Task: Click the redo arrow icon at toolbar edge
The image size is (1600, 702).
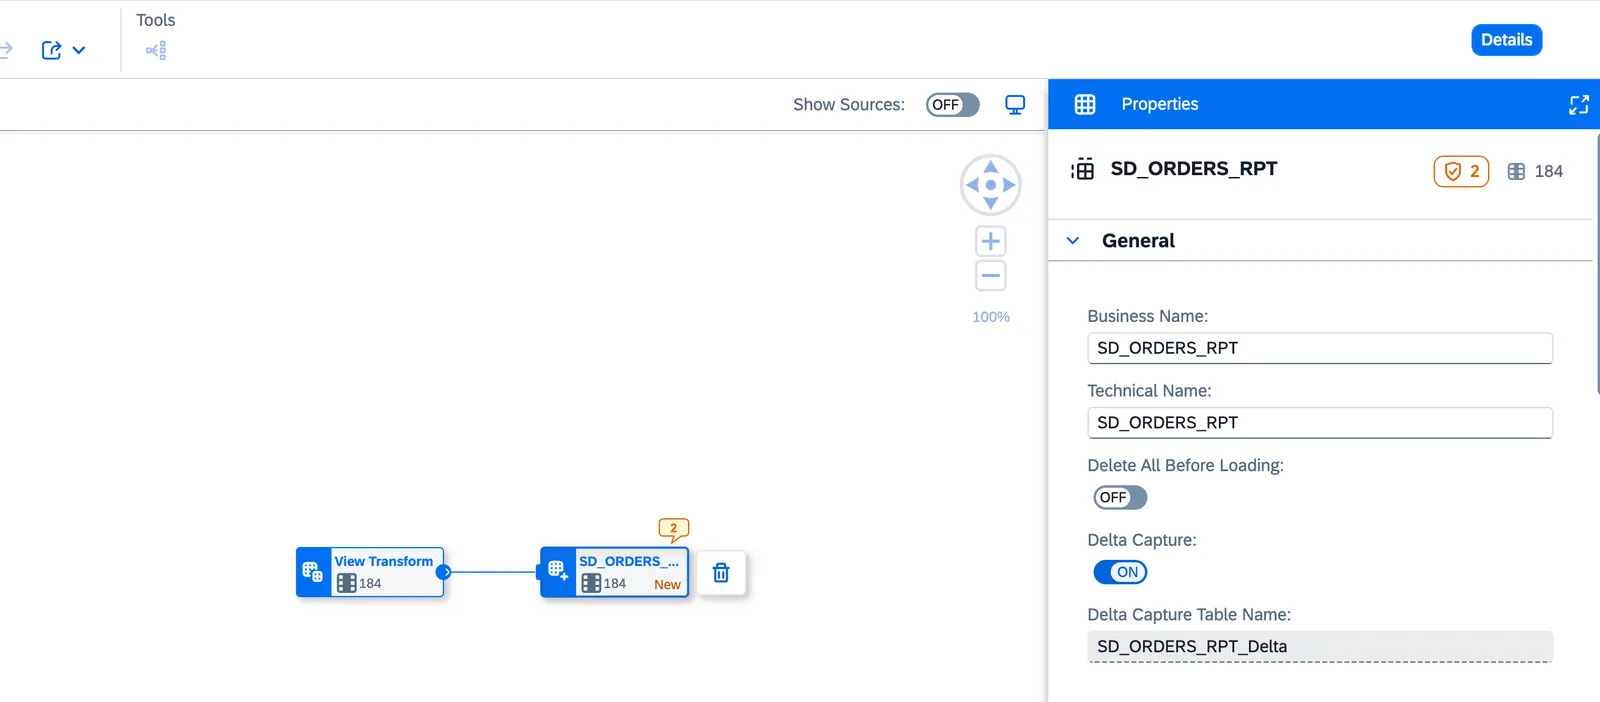Action: coord(5,49)
